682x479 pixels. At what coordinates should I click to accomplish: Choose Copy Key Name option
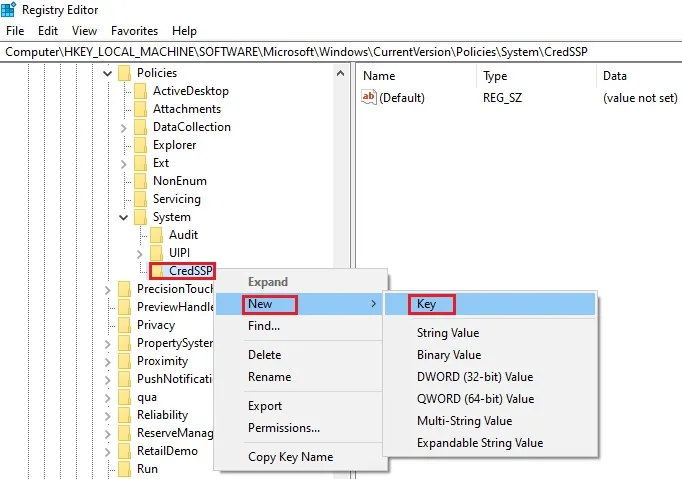click(301, 457)
